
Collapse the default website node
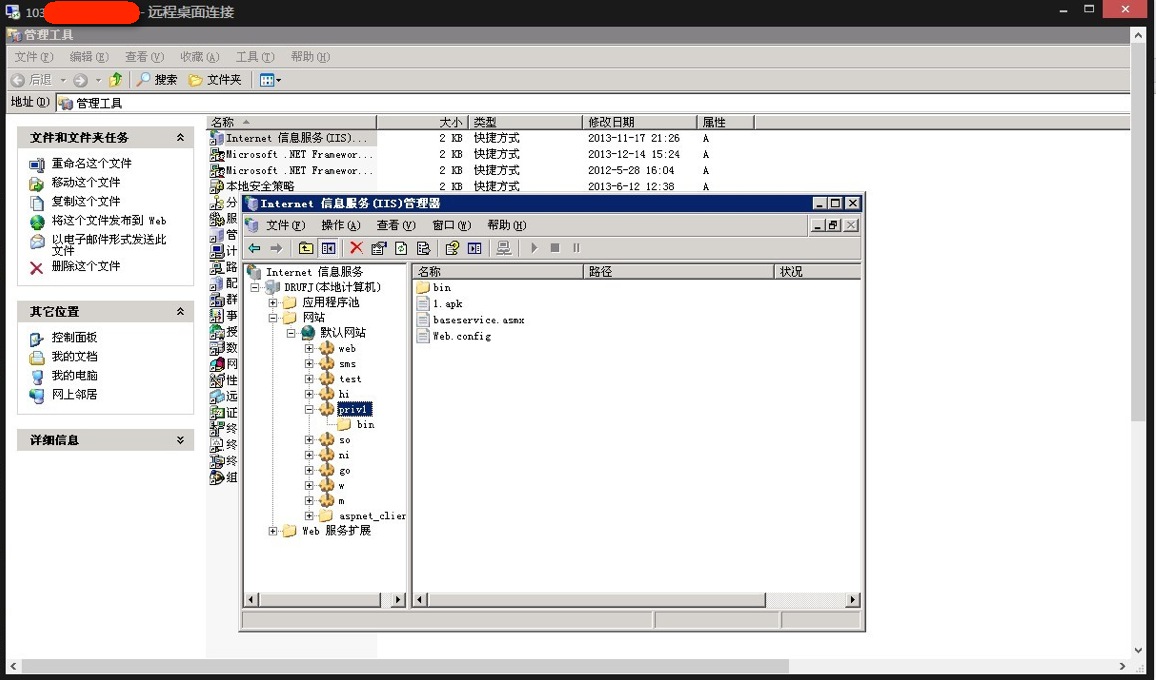tap(290, 333)
